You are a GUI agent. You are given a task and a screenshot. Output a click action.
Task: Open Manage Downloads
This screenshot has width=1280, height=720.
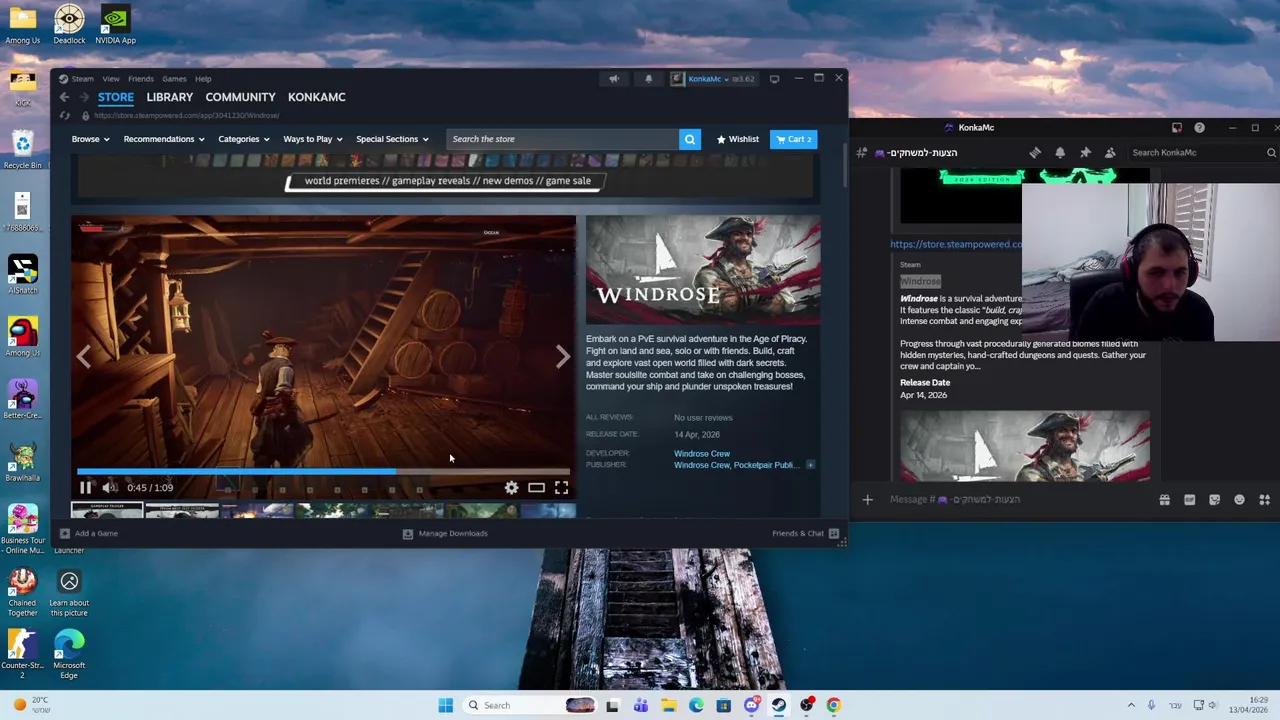pyautogui.click(x=445, y=533)
